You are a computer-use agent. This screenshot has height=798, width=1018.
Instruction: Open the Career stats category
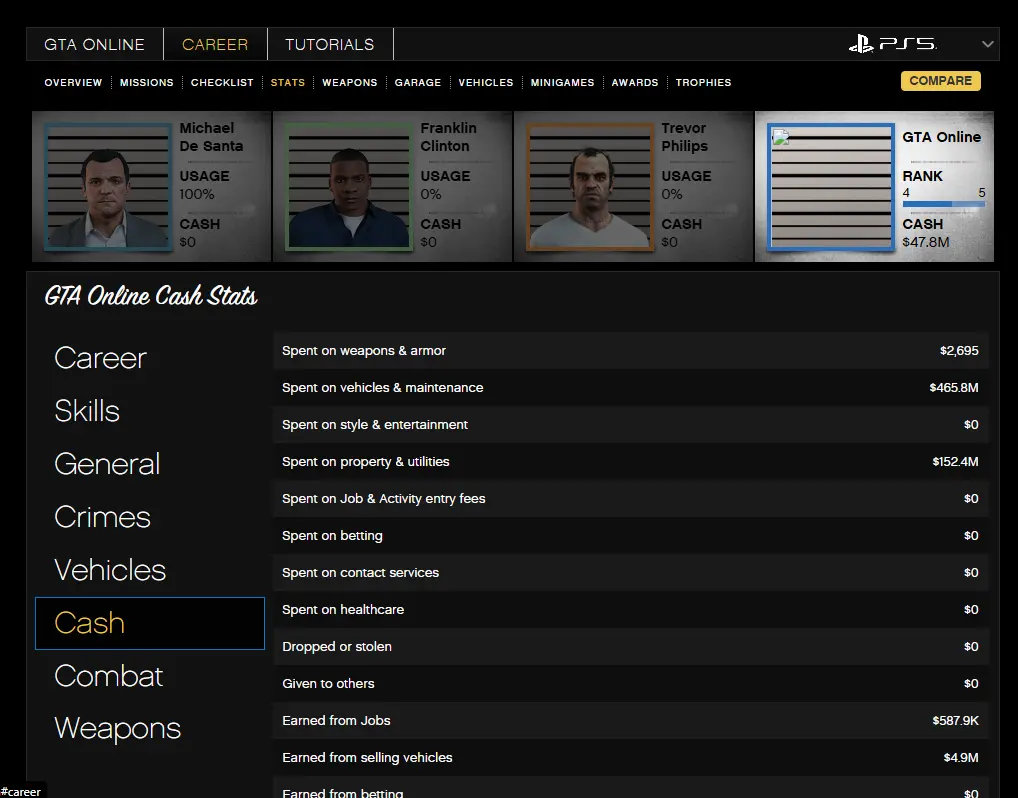click(x=101, y=358)
